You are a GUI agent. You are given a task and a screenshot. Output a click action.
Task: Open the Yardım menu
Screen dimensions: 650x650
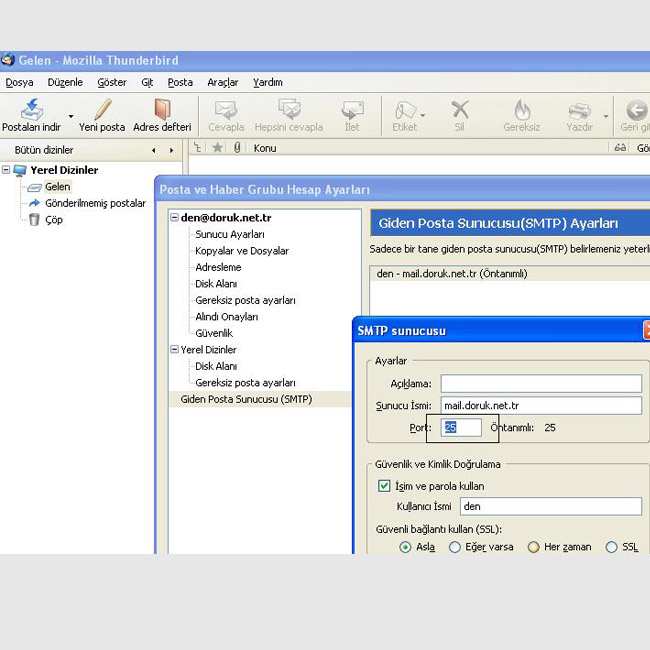(268, 82)
